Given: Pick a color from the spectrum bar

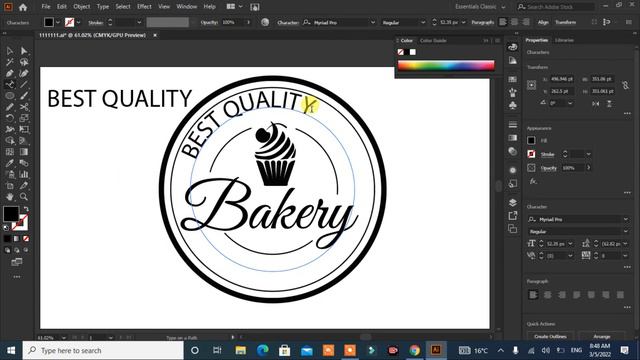Looking at the screenshot, I should pyautogui.click(x=446, y=65).
